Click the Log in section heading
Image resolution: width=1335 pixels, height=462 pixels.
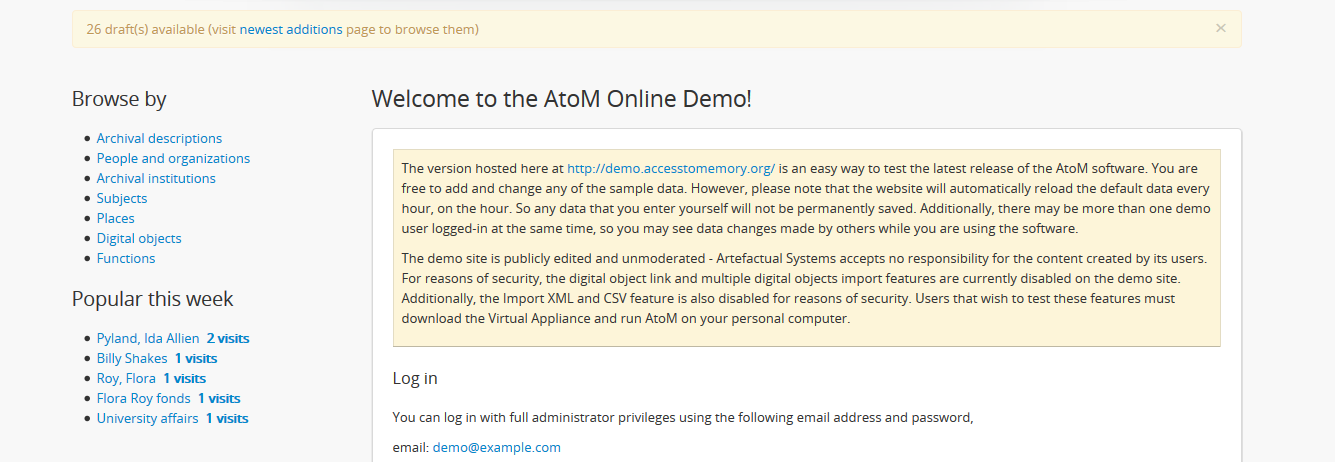click(x=415, y=378)
